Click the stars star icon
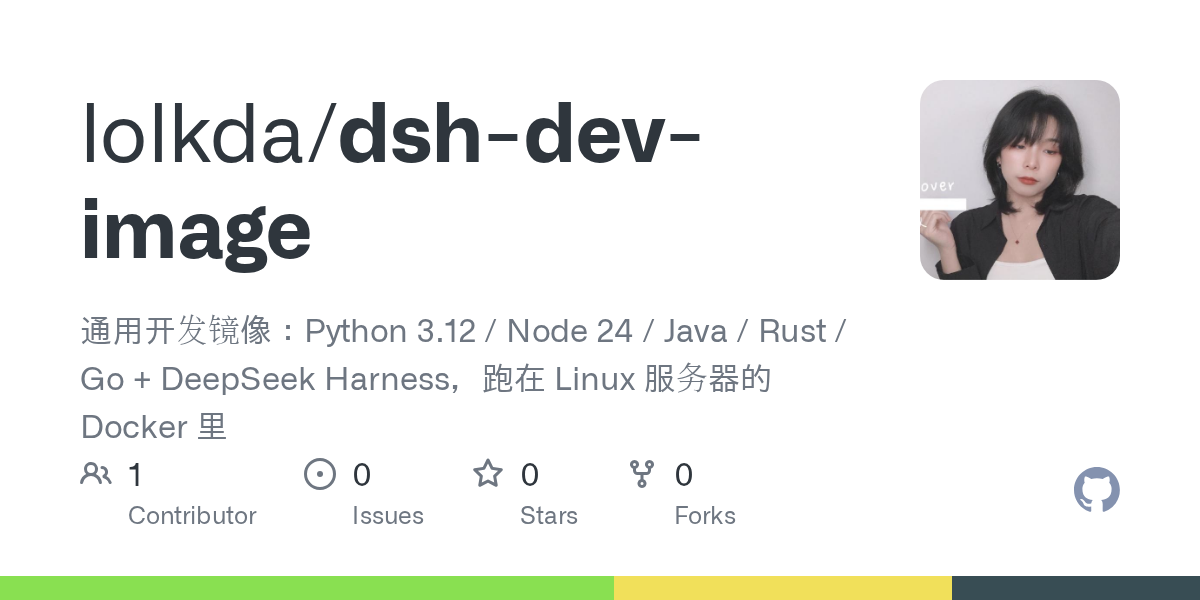This screenshot has width=1200, height=600. [x=488, y=473]
